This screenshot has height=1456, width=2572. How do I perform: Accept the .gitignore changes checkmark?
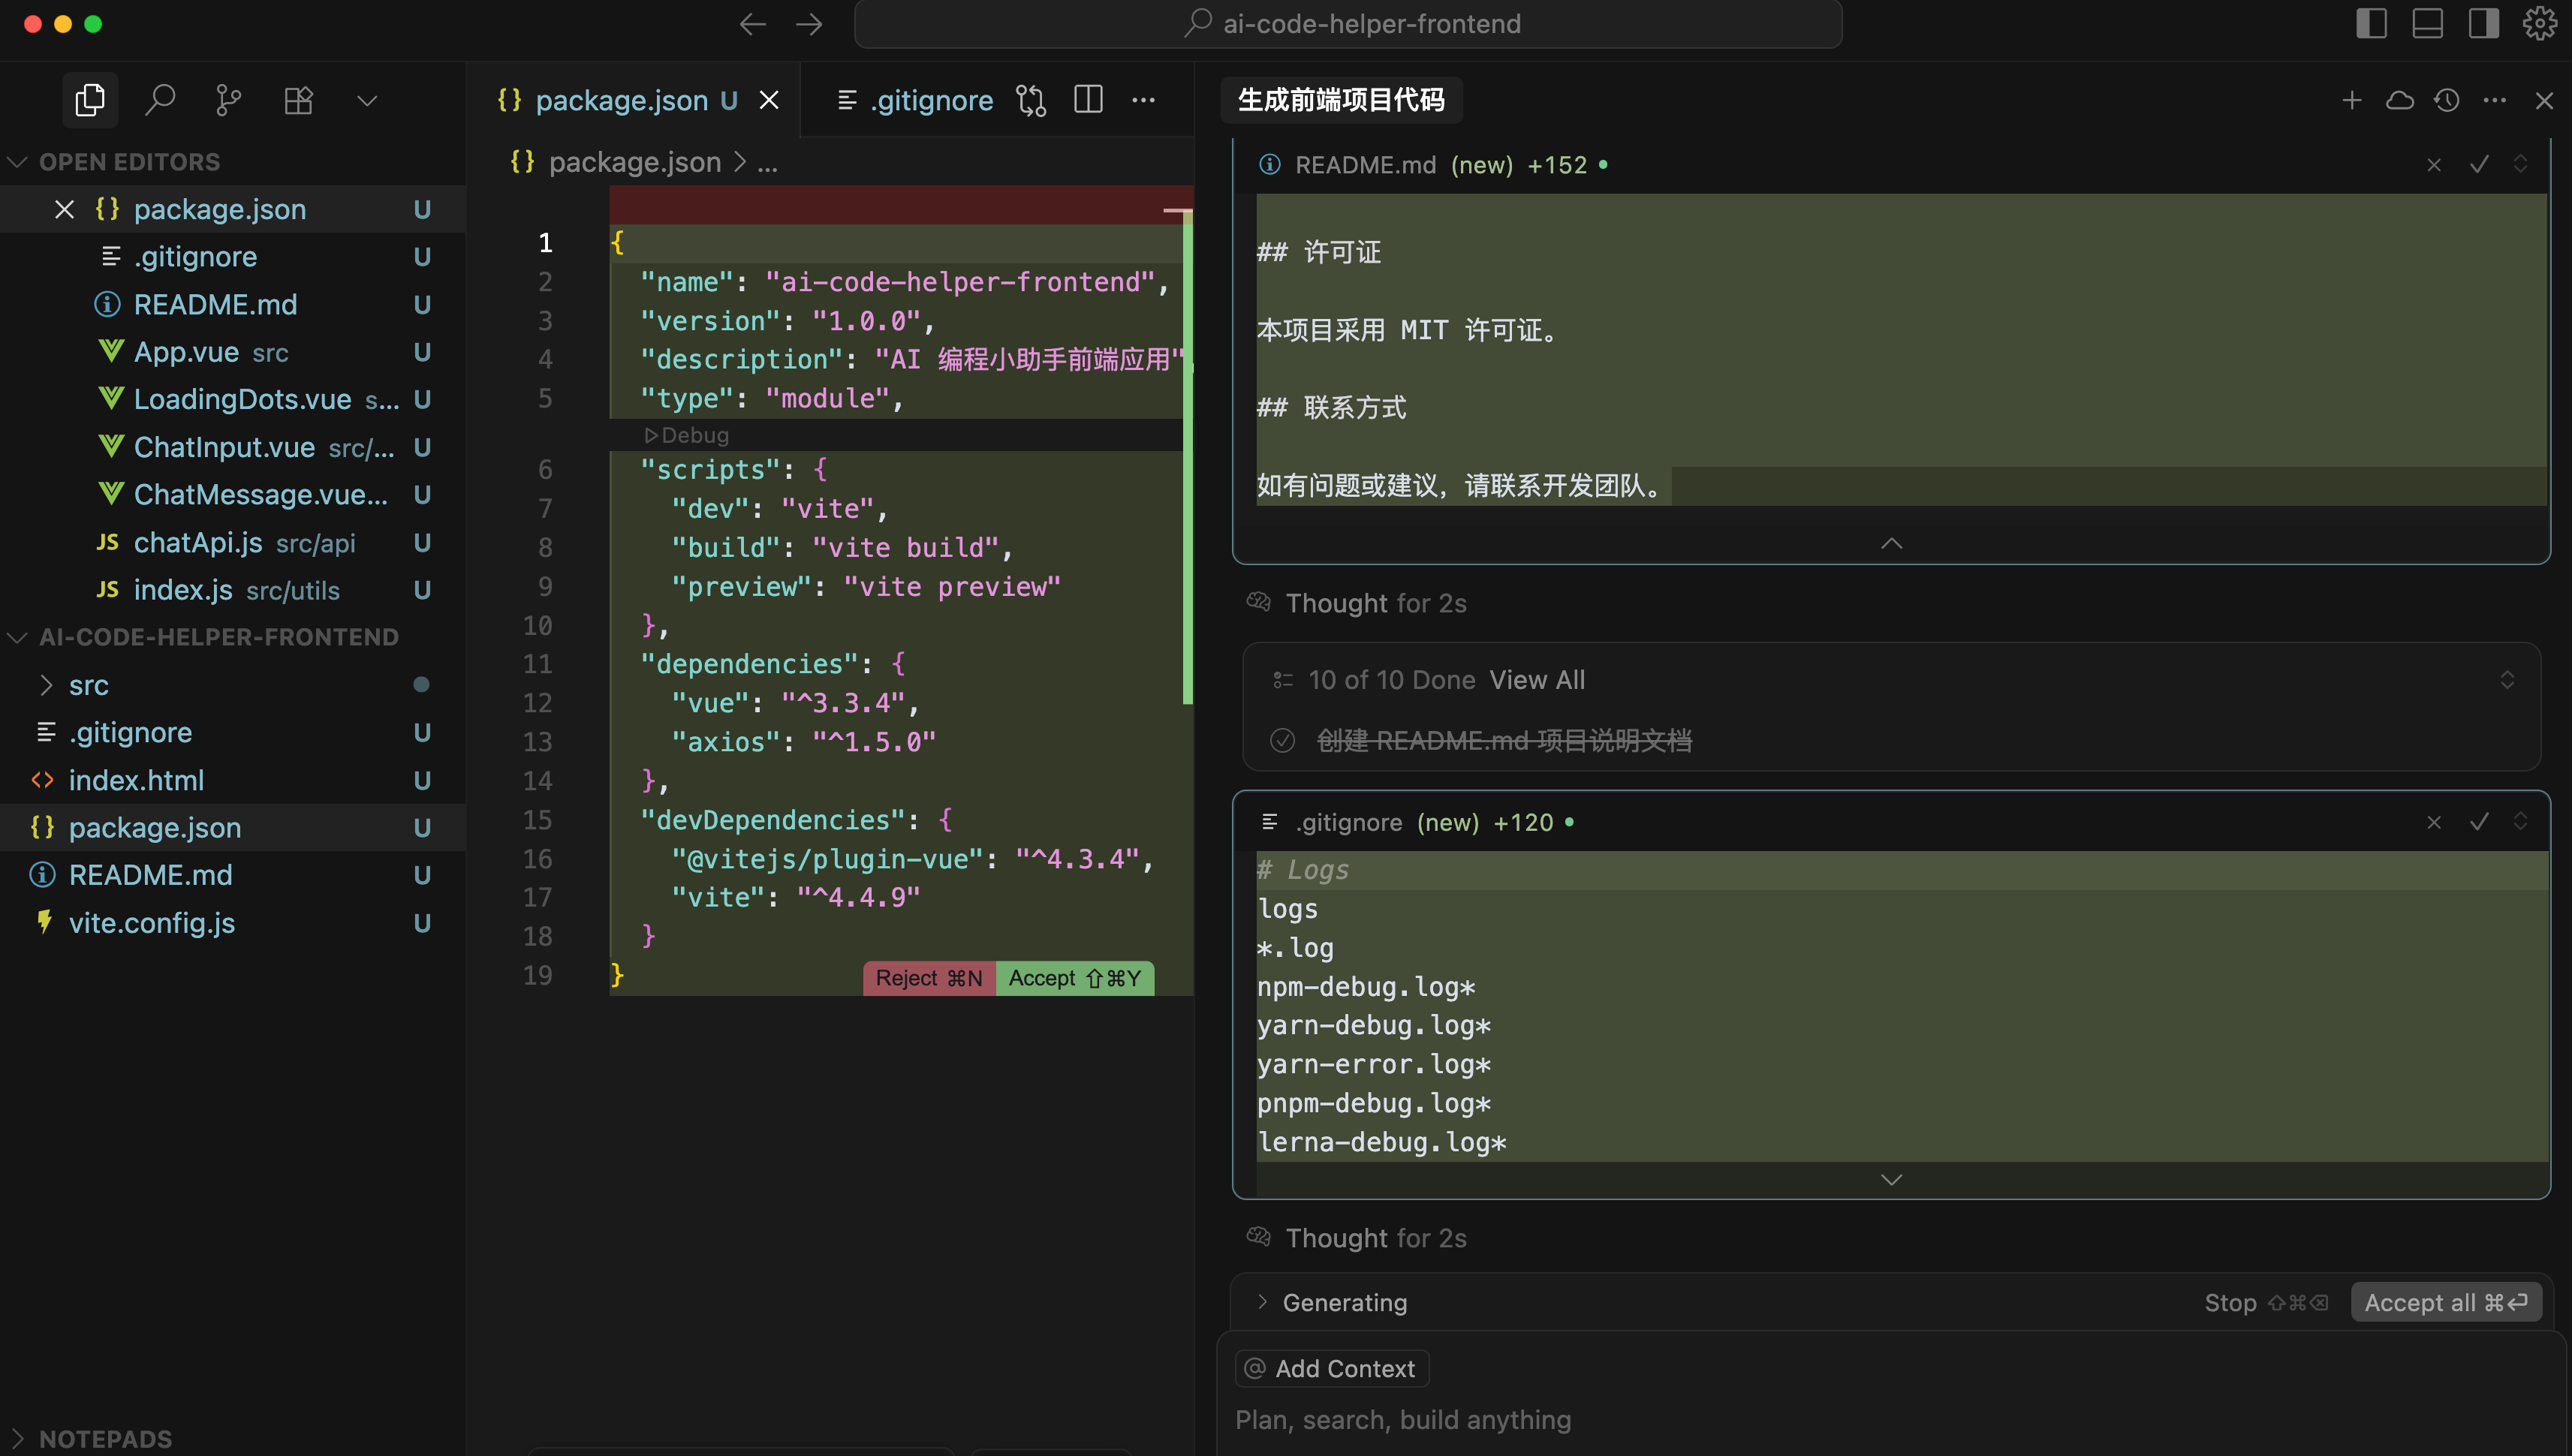[x=2479, y=822]
